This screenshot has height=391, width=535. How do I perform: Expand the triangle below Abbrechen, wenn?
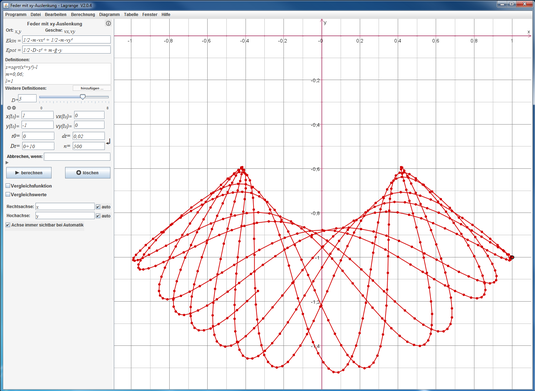tap(7, 163)
